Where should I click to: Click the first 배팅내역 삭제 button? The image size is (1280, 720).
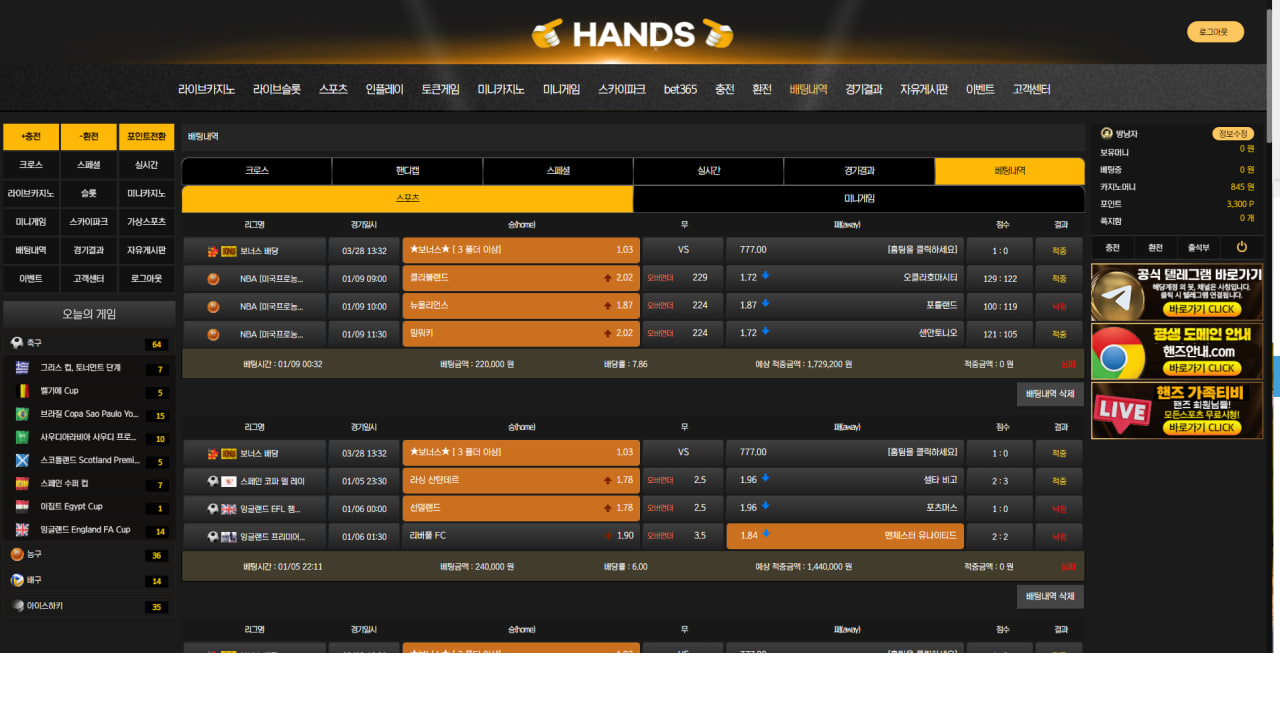(x=1050, y=394)
